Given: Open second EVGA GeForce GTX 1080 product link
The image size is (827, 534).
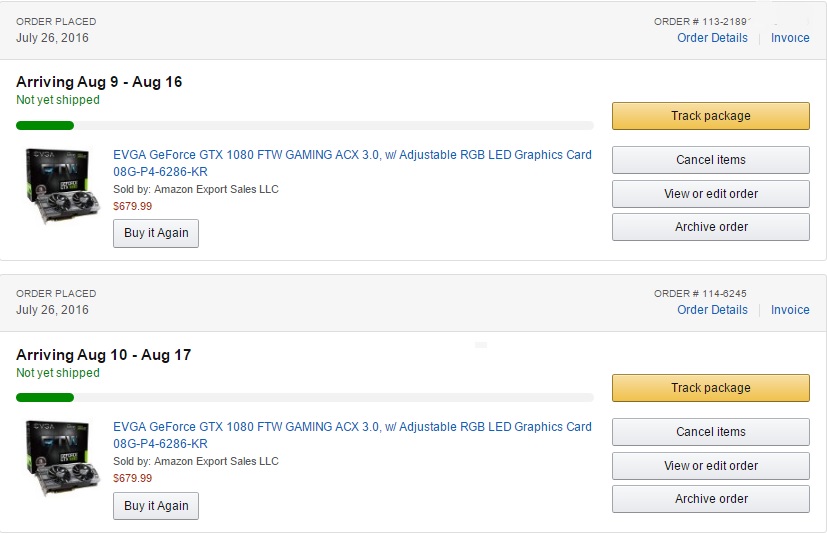Looking at the screenshot, I should 352,435.
